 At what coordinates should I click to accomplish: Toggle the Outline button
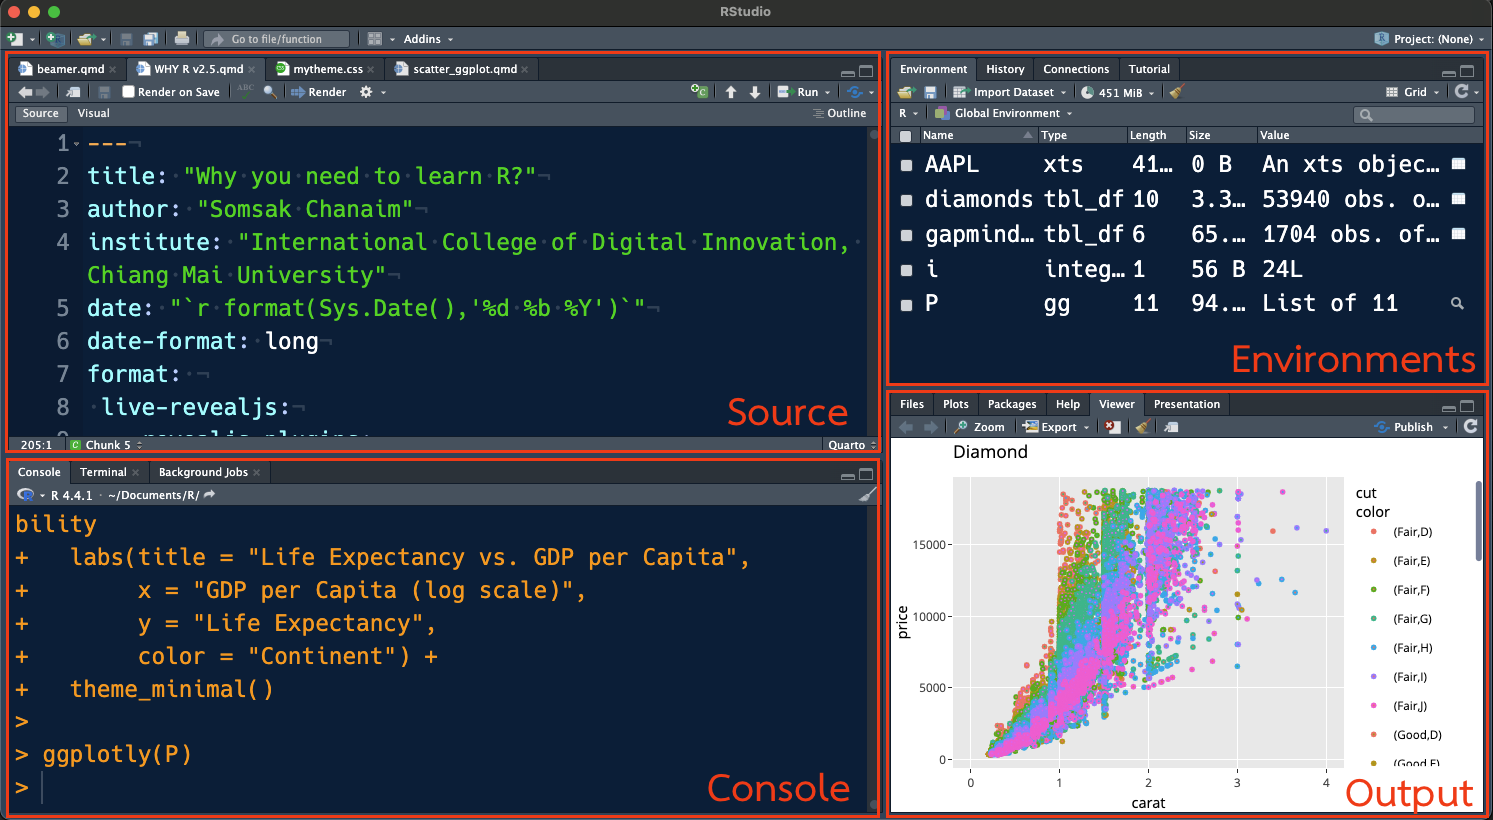840,114
